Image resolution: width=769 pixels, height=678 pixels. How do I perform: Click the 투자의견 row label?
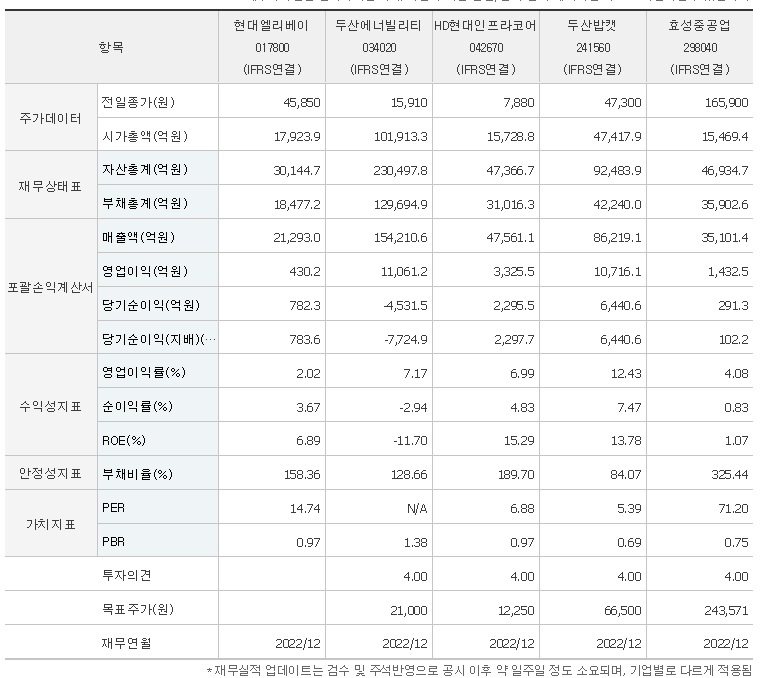[x=126, y=575]
